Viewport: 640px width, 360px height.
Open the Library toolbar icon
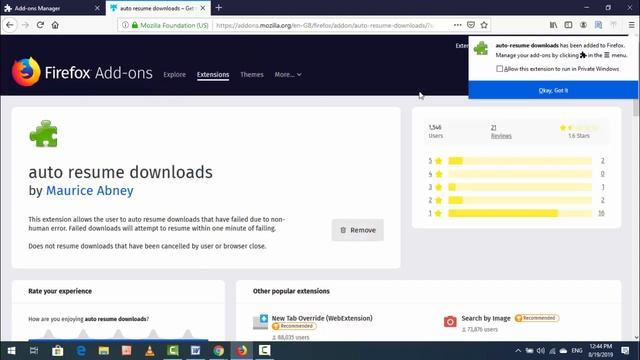tap(553, 25)
